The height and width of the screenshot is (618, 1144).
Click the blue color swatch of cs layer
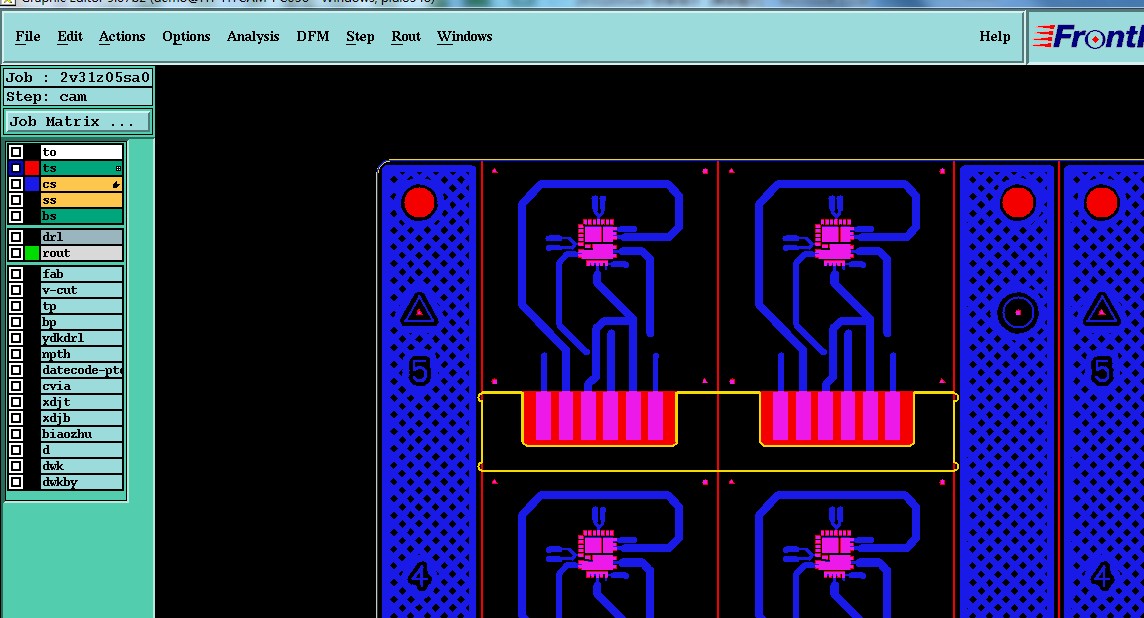pos(32,185)
